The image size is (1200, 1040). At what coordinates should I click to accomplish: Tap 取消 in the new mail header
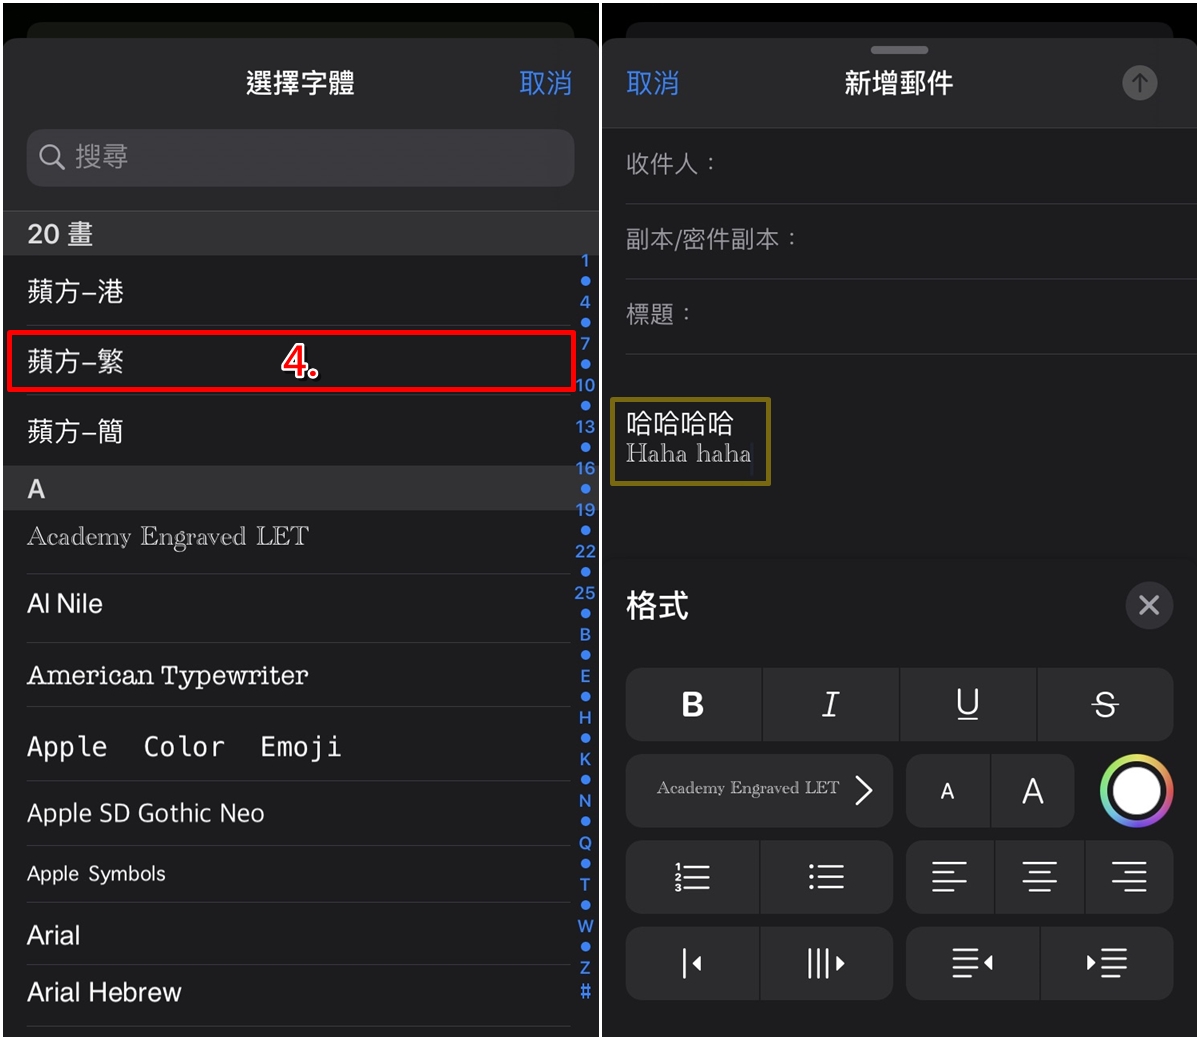pos(652,83)
